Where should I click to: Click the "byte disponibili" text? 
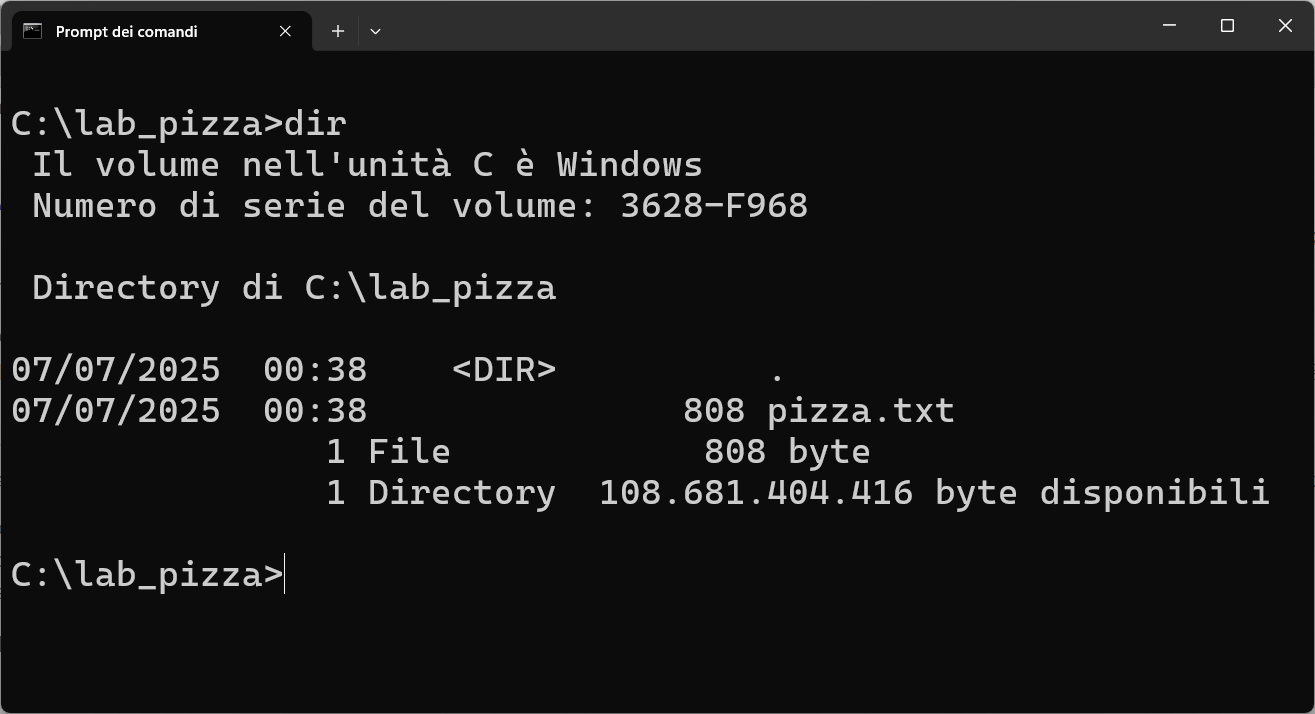pyautogui.click(x=1102, y=493)
